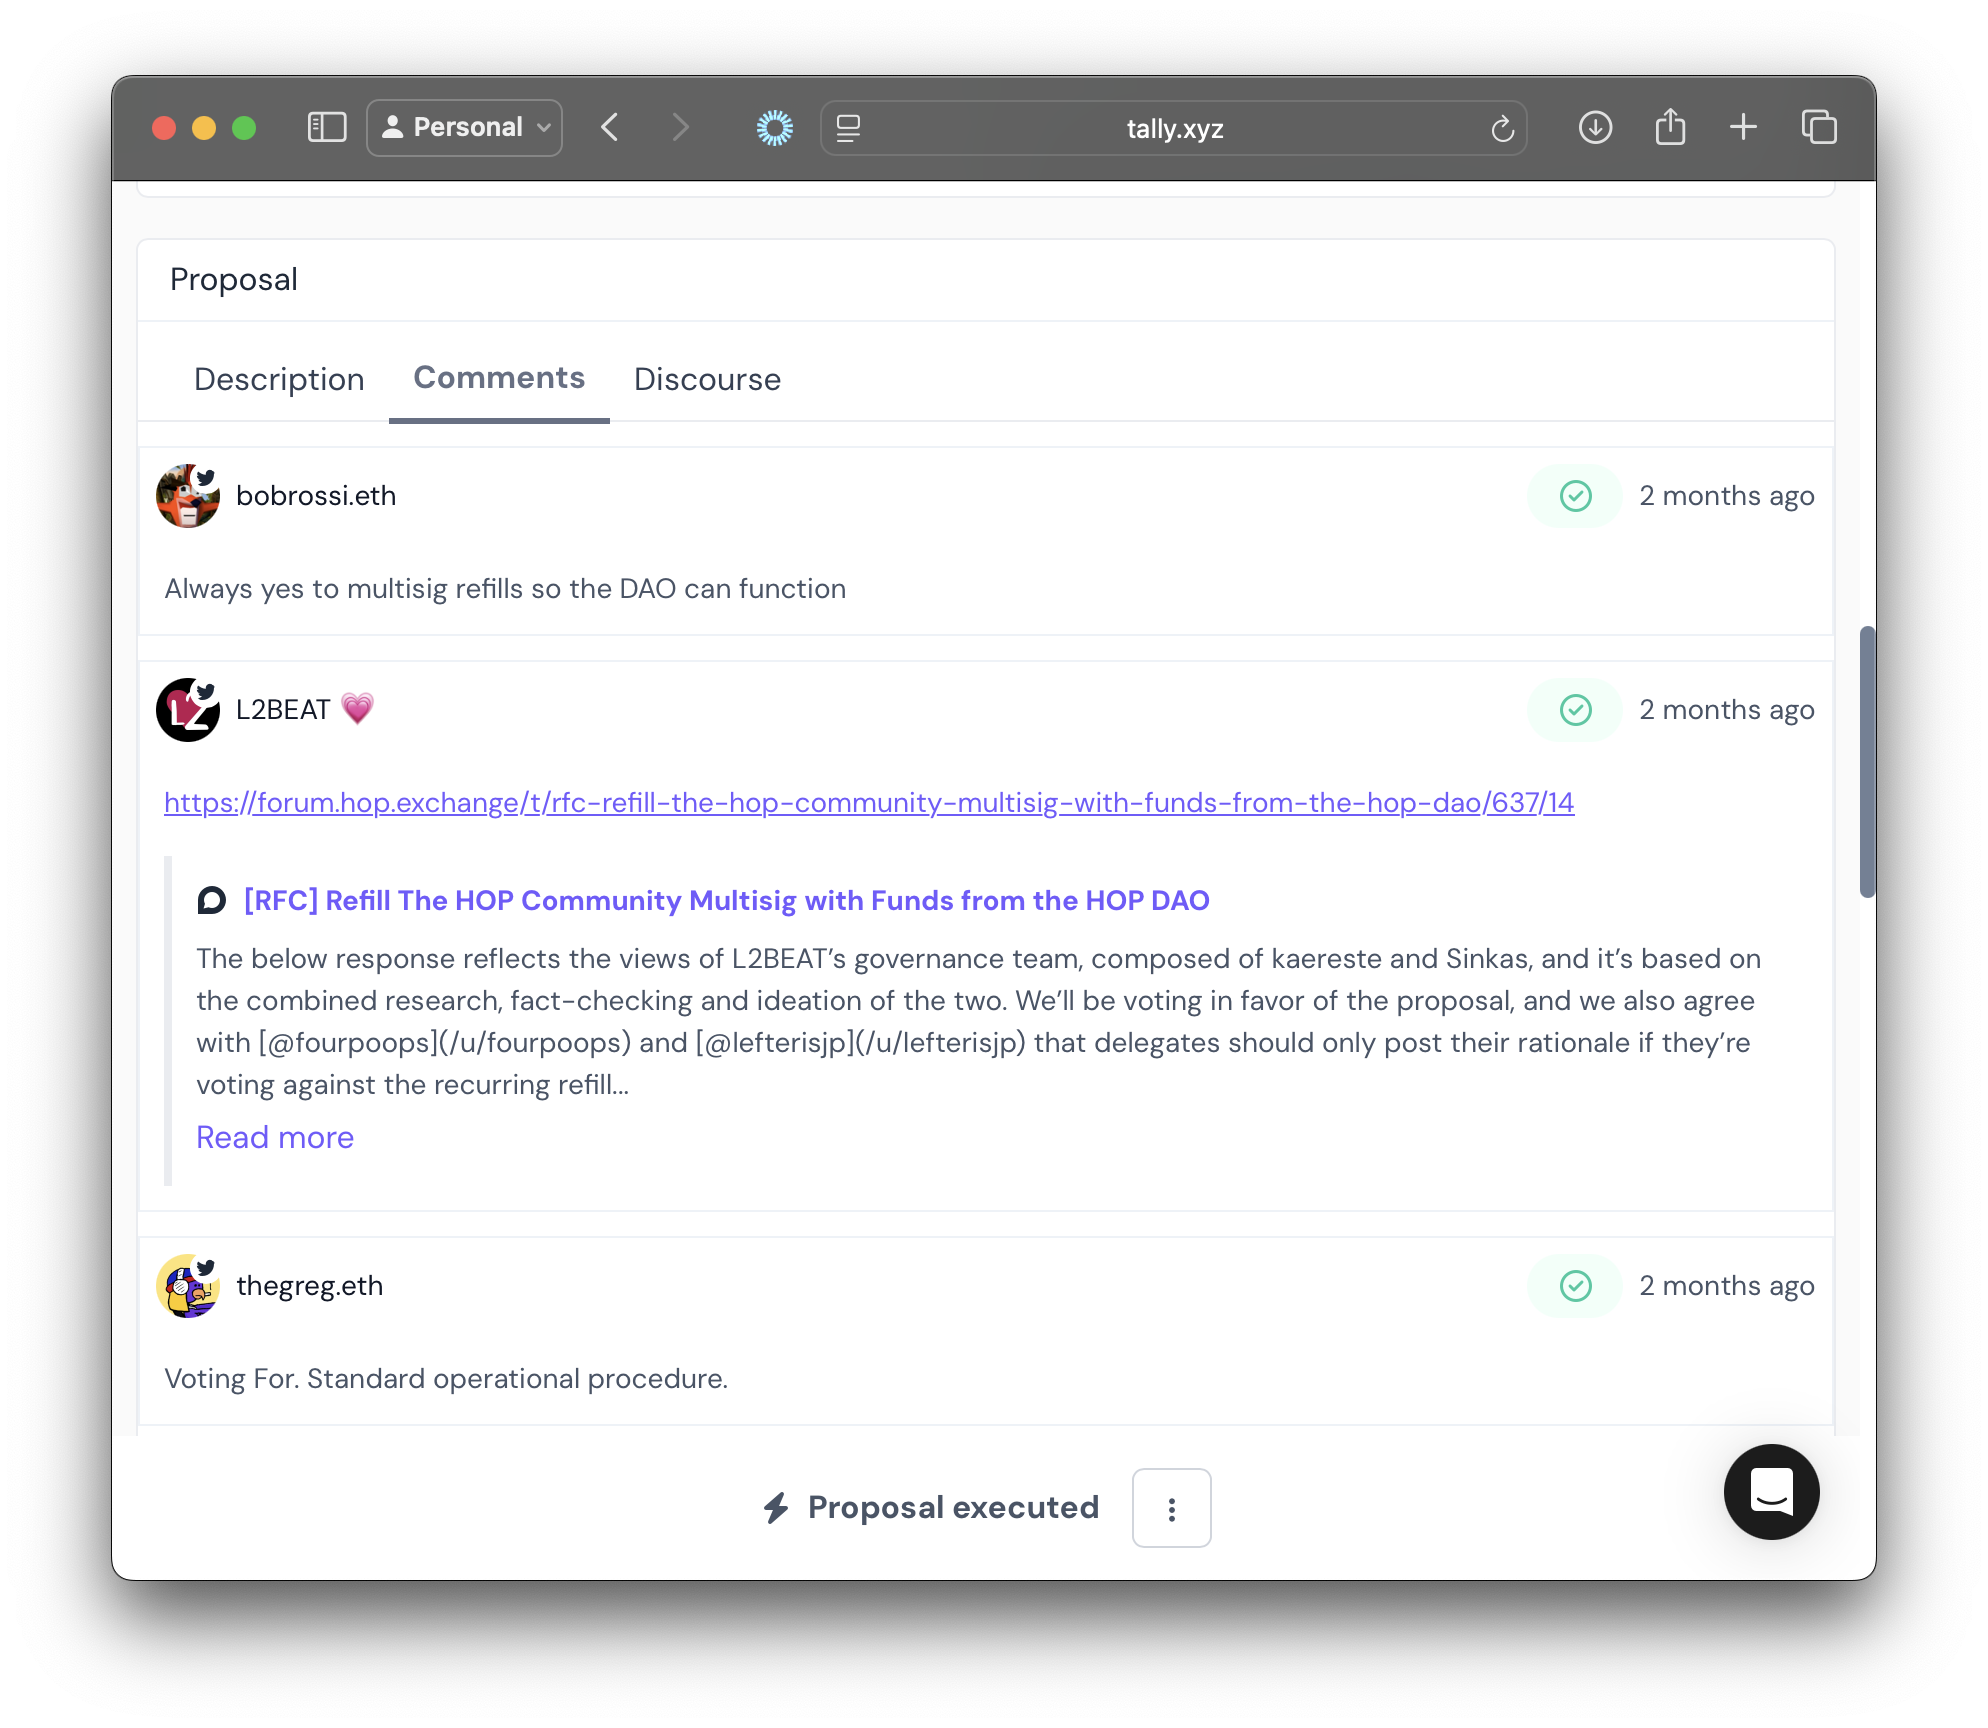Click the "2 months ago" time on bobrossi.eth comment
Viewport: 1988px width, 1728px height.
1727,496
